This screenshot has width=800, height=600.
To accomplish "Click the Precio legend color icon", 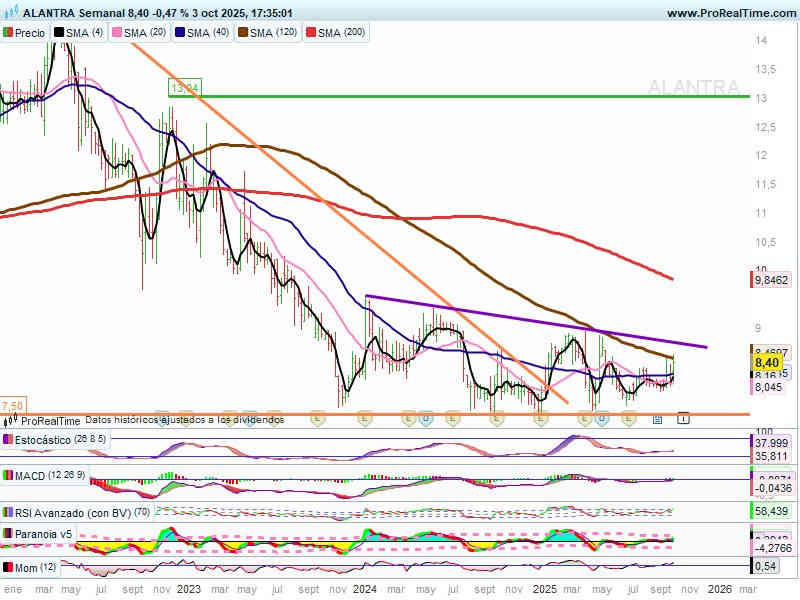I will [8, 33].
